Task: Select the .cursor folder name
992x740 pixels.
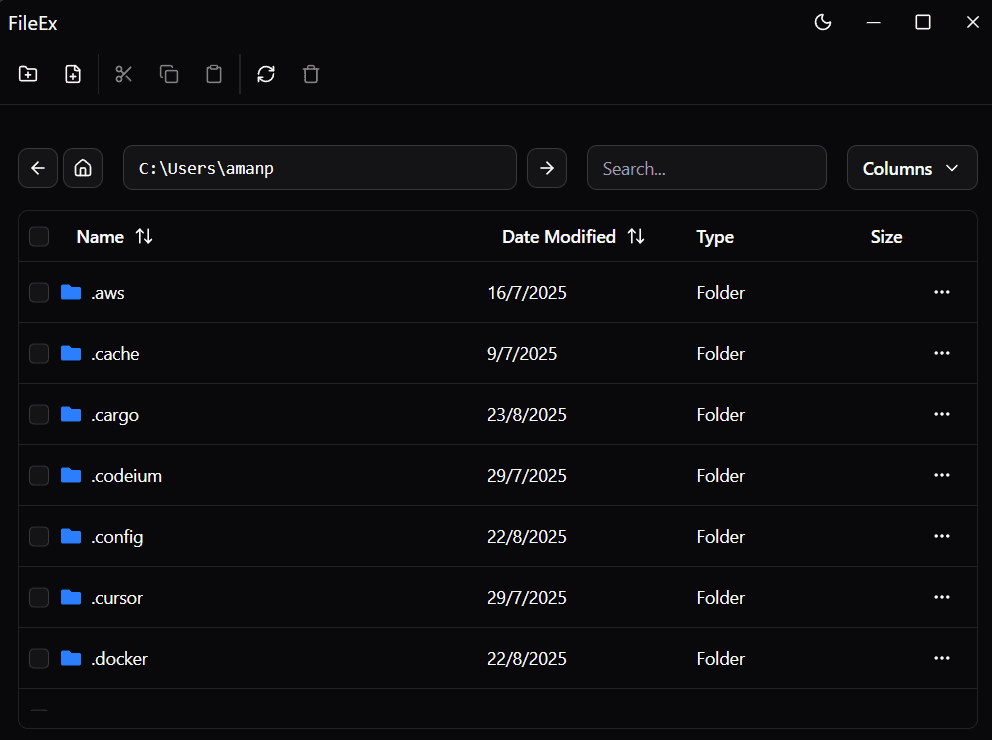Action: click(x=117, y=598)
